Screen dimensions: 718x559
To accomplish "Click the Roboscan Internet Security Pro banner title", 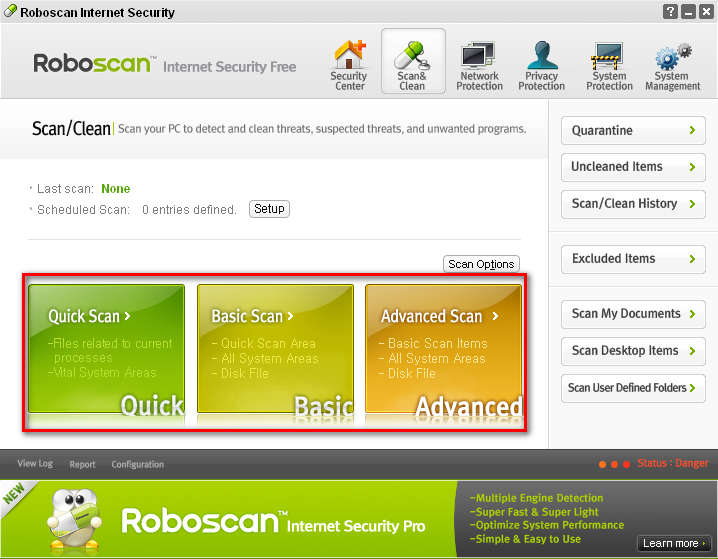I will click(x=273, y=521).
